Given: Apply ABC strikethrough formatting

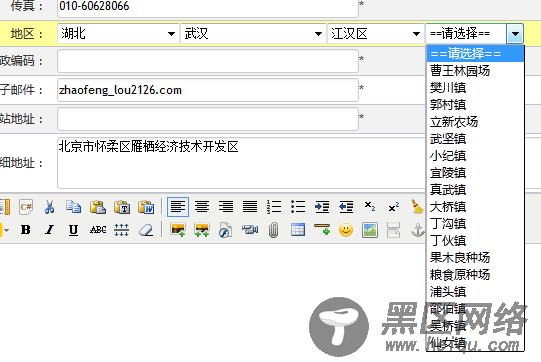Looking at the screenshot, I should point(98,230).
